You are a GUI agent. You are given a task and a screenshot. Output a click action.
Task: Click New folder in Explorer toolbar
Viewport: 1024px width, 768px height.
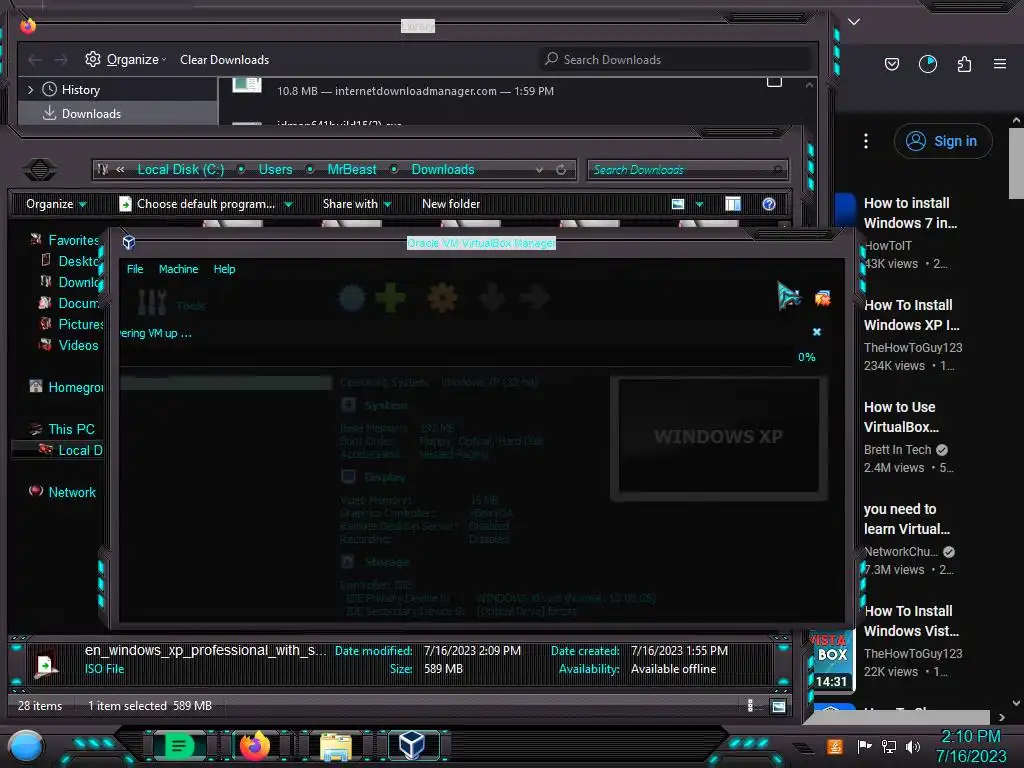(x=451, y=204)
